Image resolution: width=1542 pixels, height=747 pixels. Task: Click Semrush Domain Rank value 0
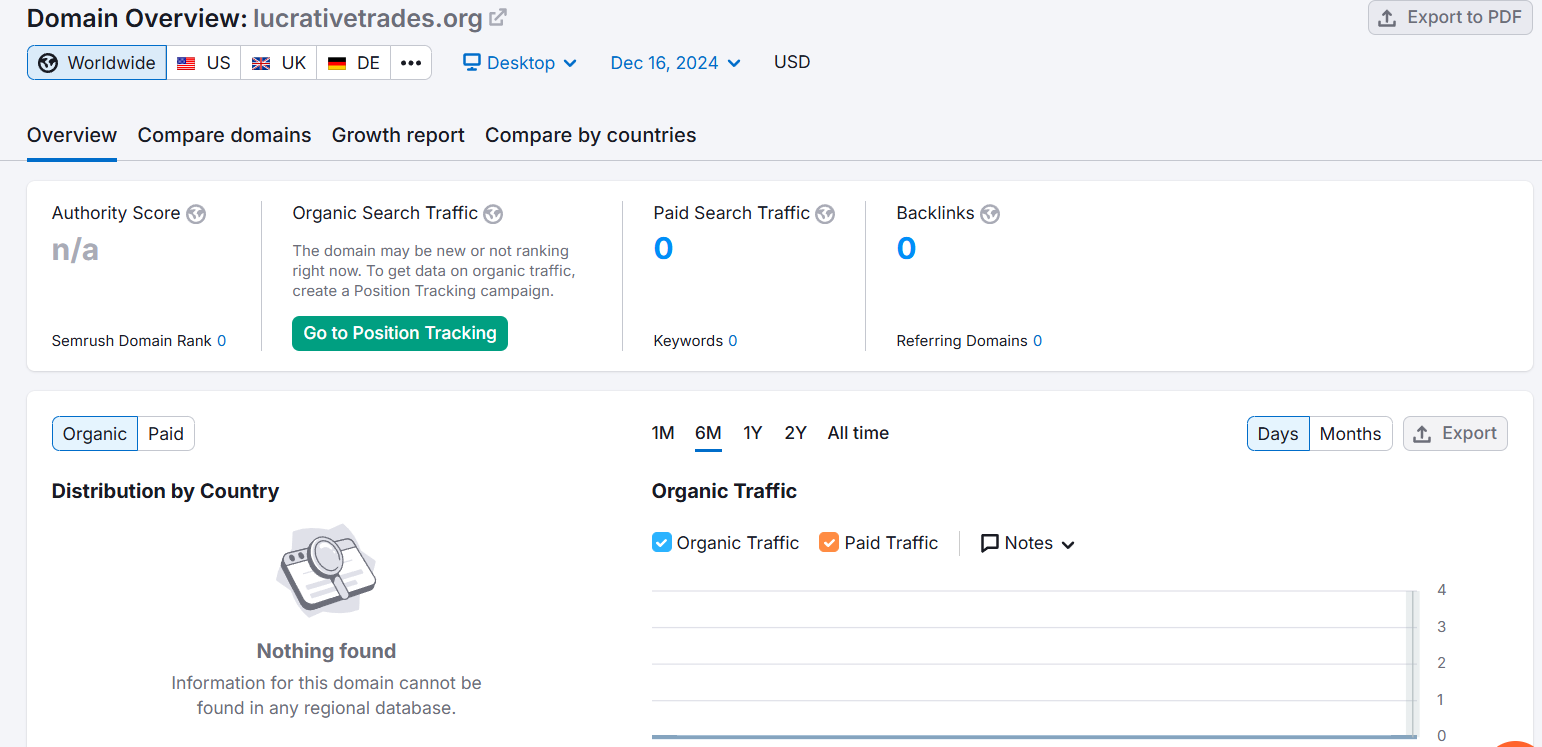[221, 341]
